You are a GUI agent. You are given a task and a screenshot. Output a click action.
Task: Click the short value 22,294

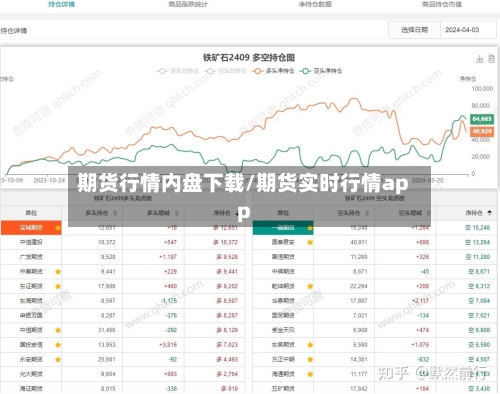point(359,286)
